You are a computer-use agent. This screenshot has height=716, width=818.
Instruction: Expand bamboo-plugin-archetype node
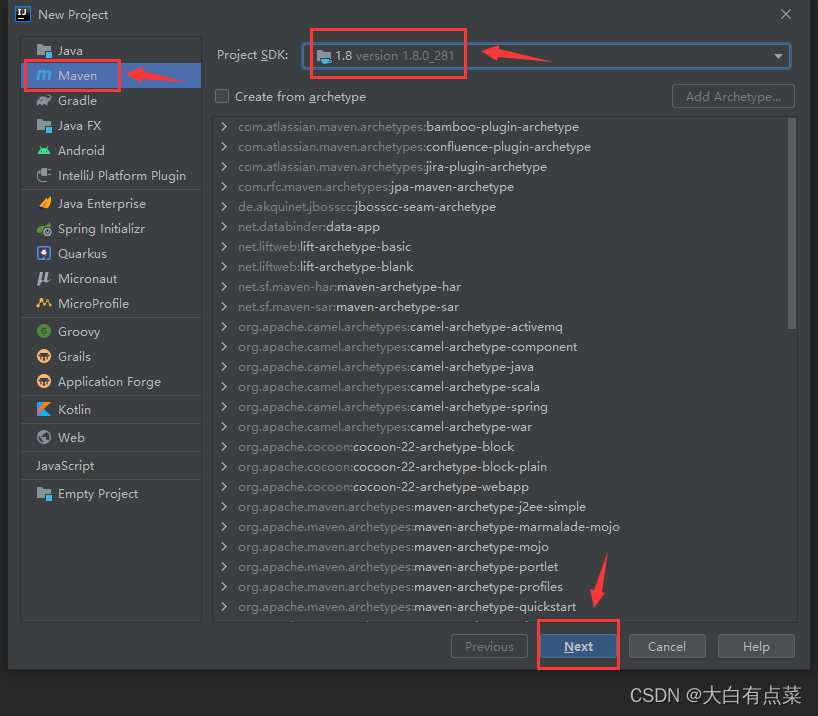click(x=224, y=127)
